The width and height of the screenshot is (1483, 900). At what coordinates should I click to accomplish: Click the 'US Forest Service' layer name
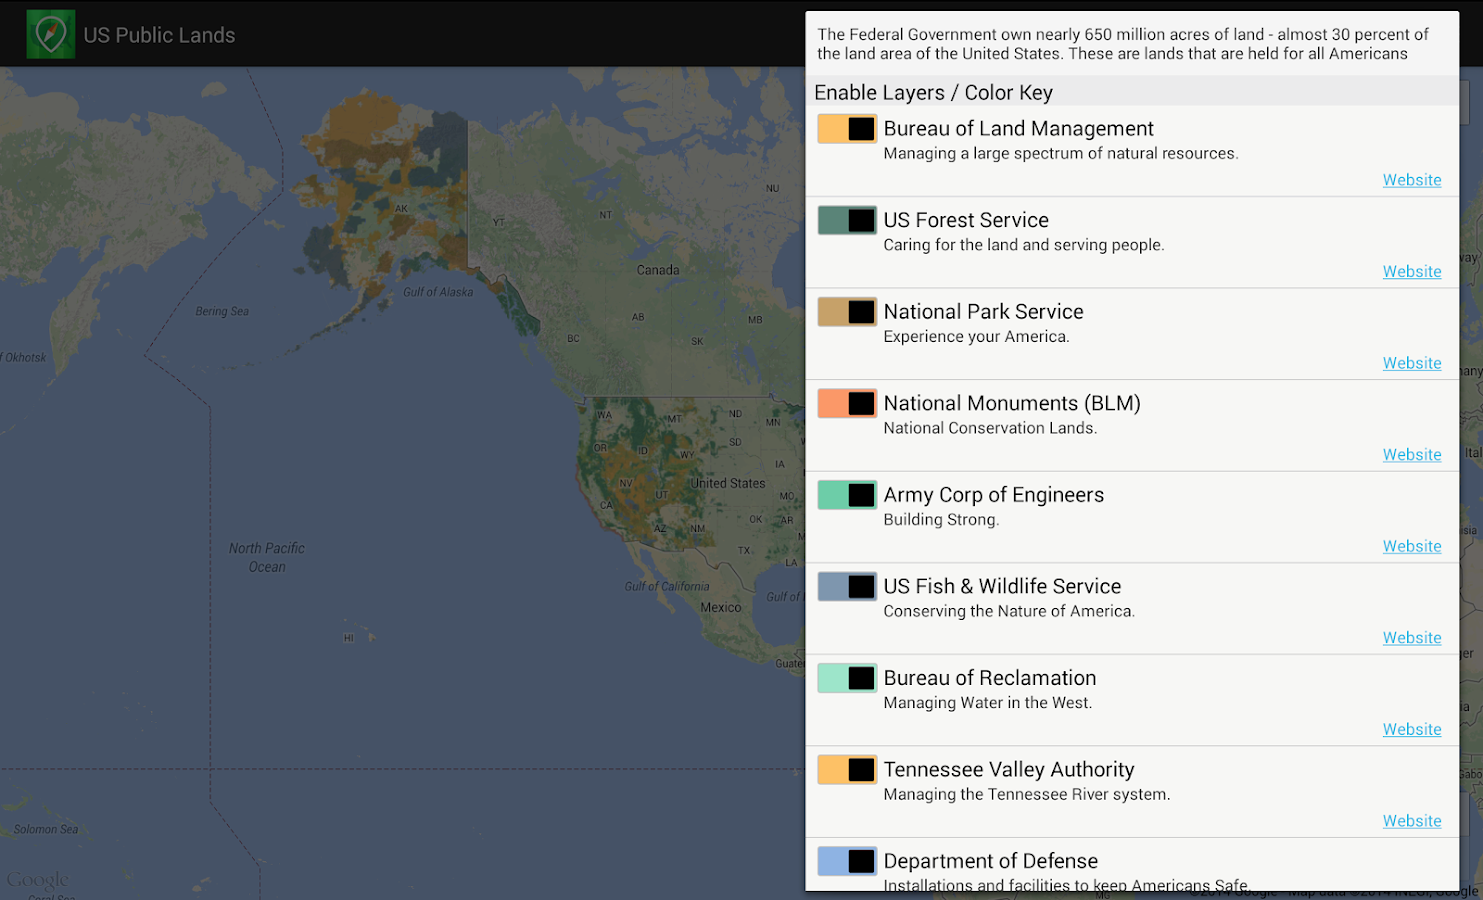pos(966,220)
